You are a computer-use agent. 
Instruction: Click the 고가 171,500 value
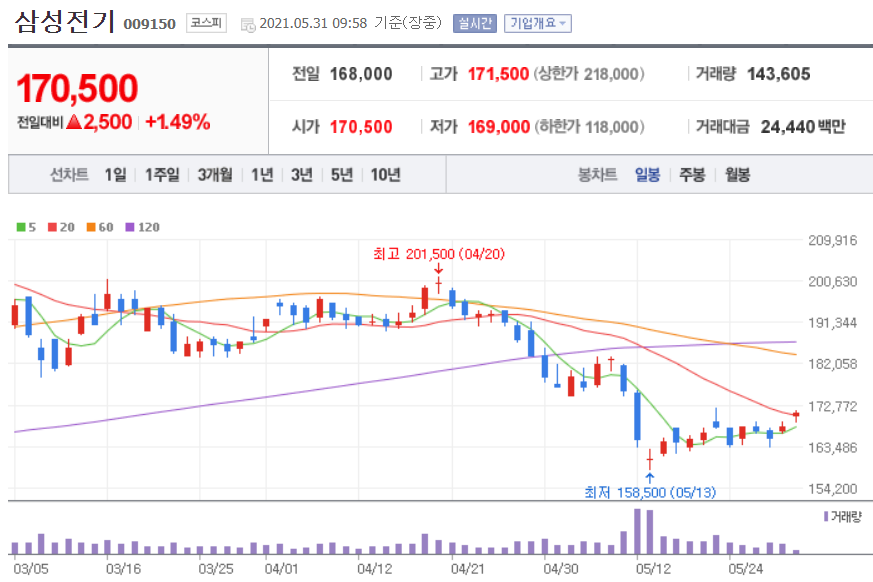(498, 74)
